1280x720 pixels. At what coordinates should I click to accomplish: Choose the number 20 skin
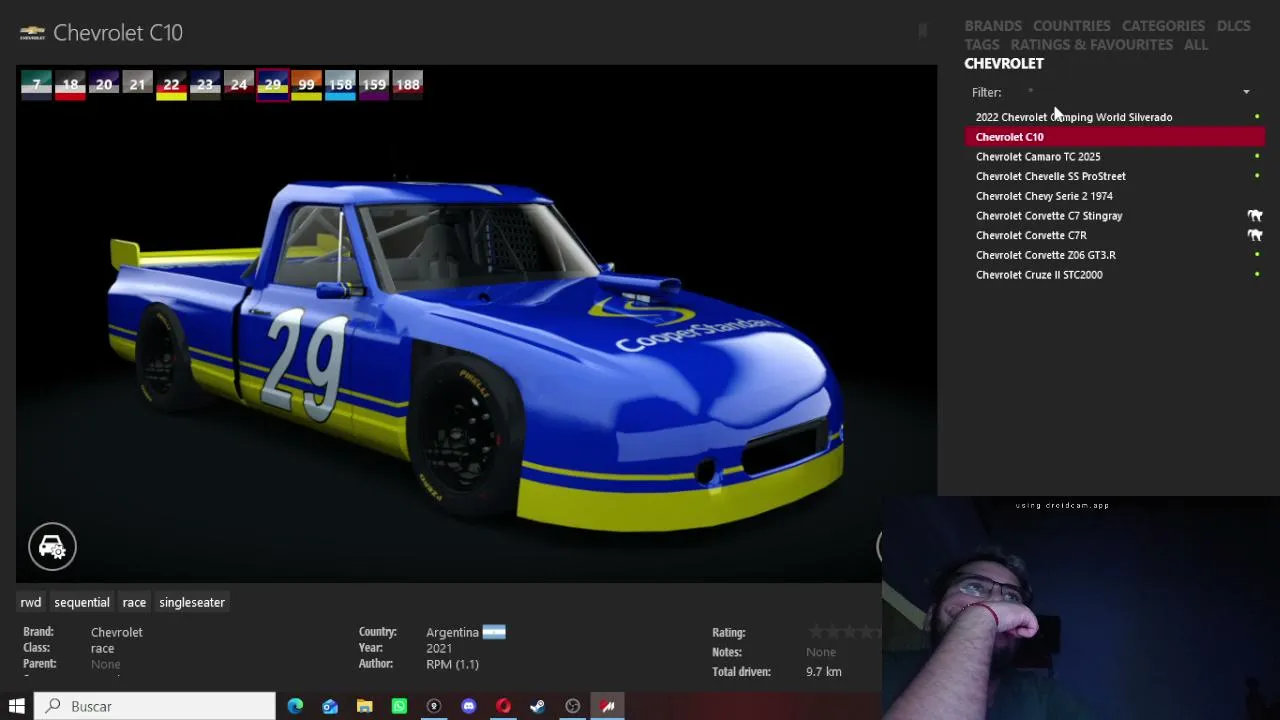click(104, 85)
